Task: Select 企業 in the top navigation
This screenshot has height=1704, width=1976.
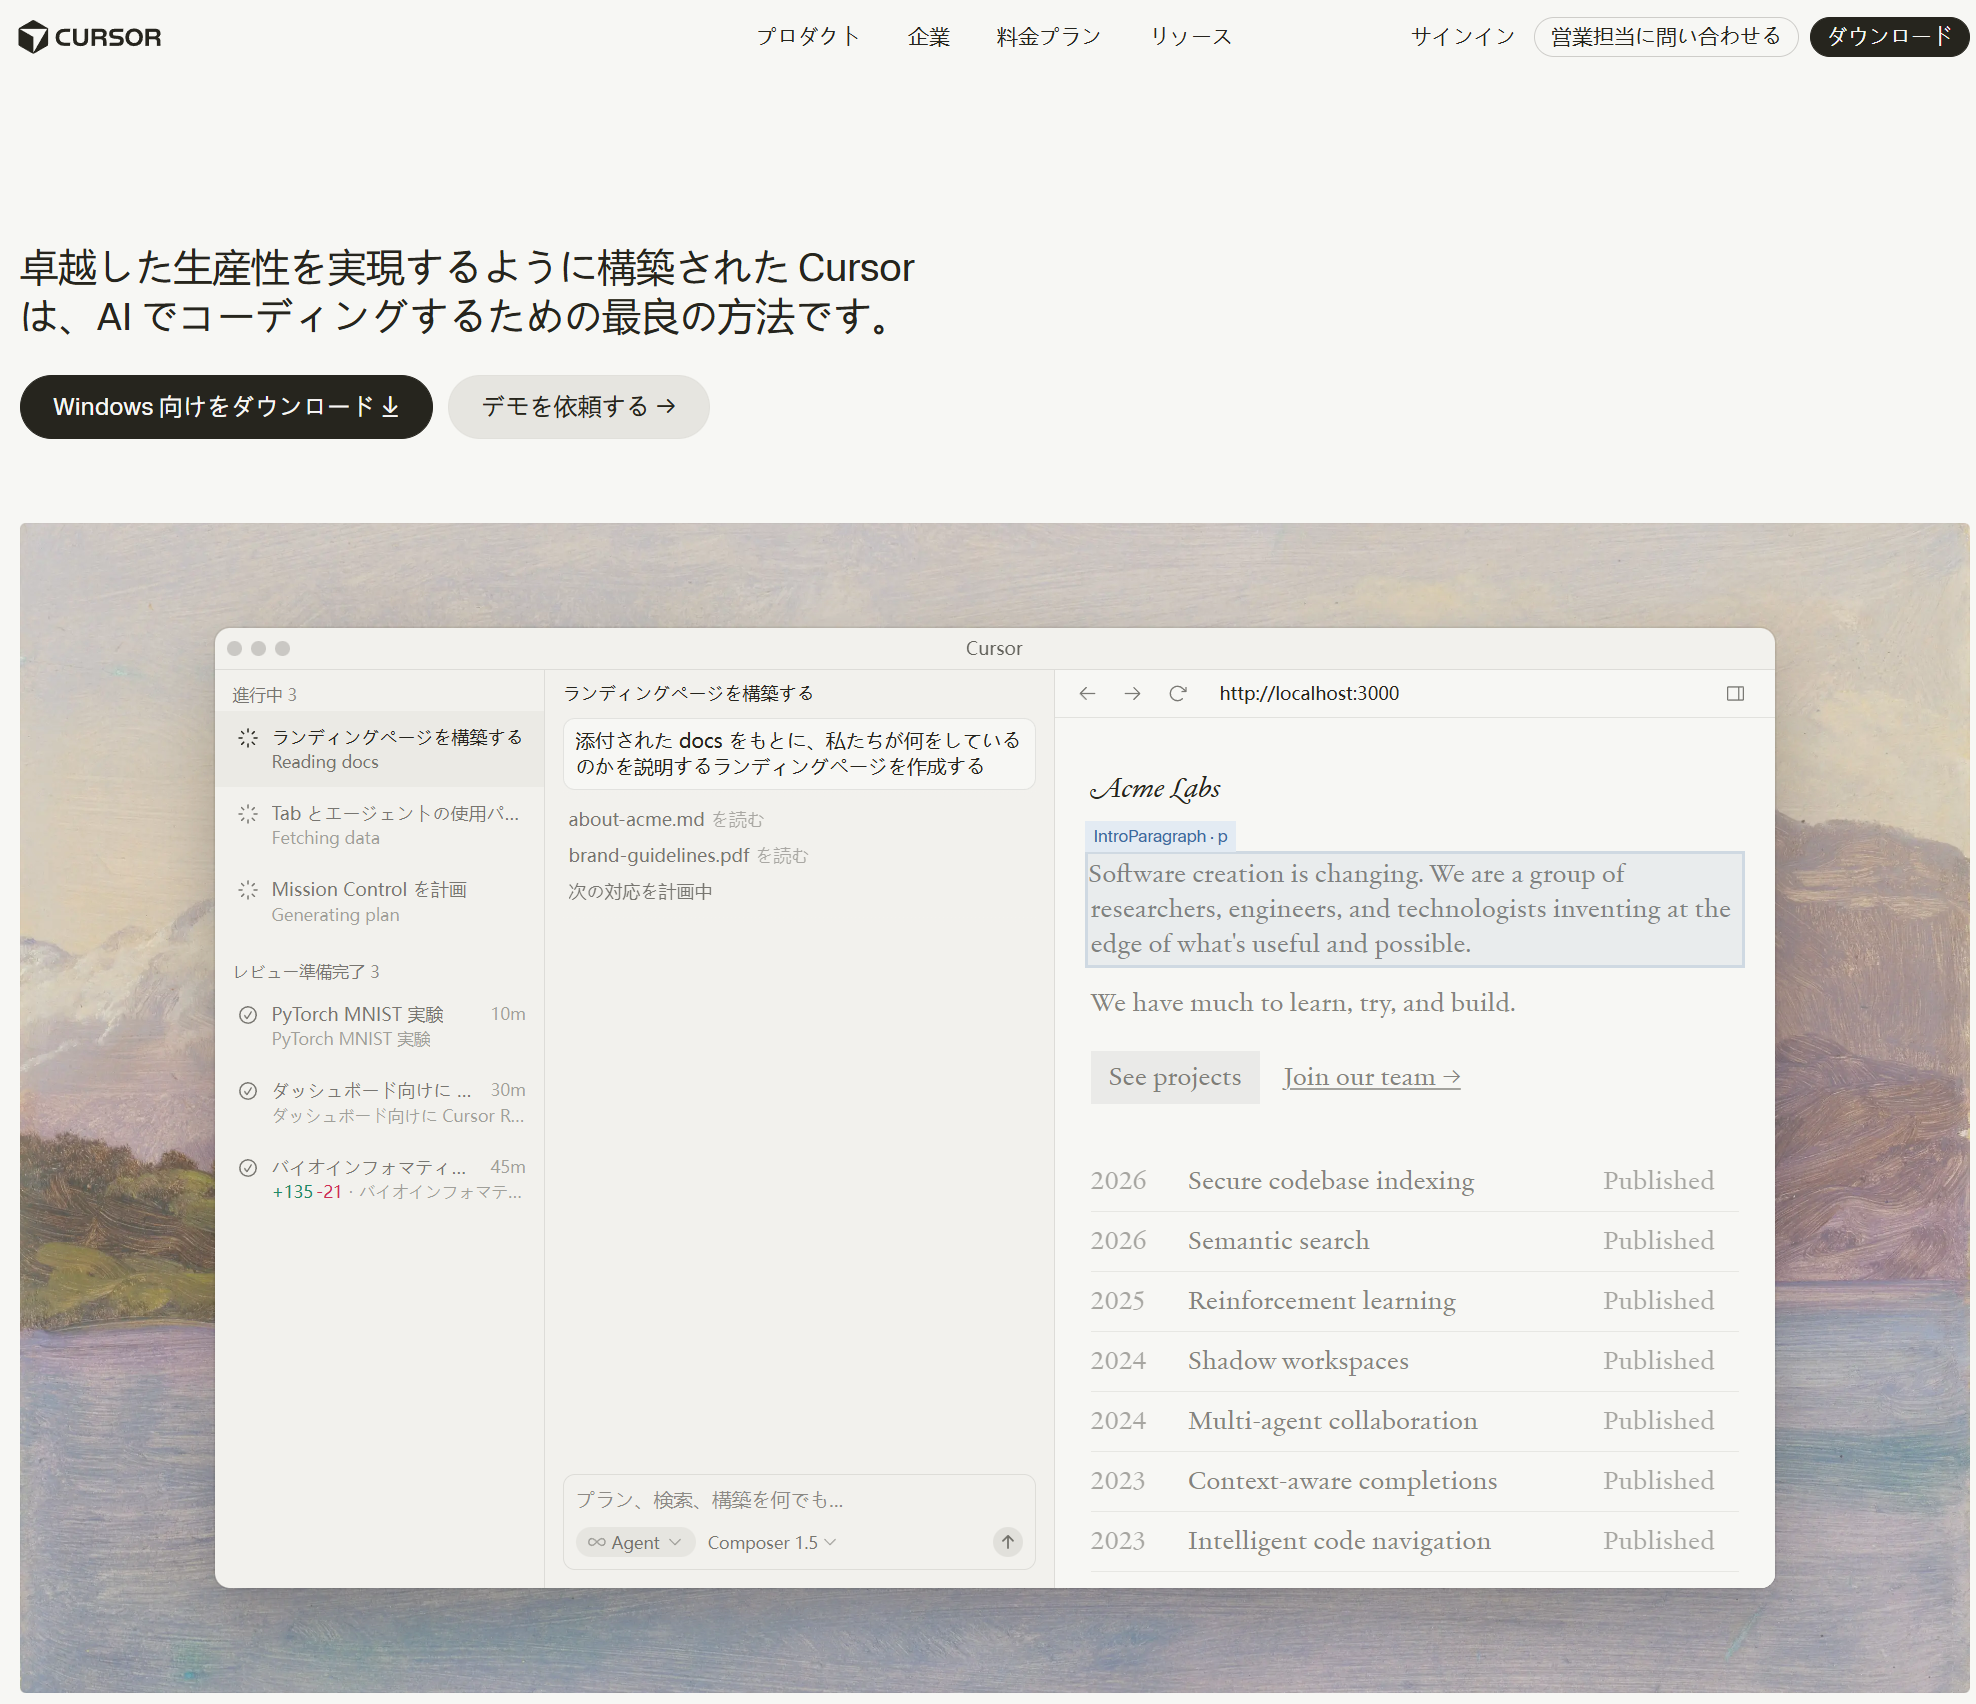Action: coord(928,36)
